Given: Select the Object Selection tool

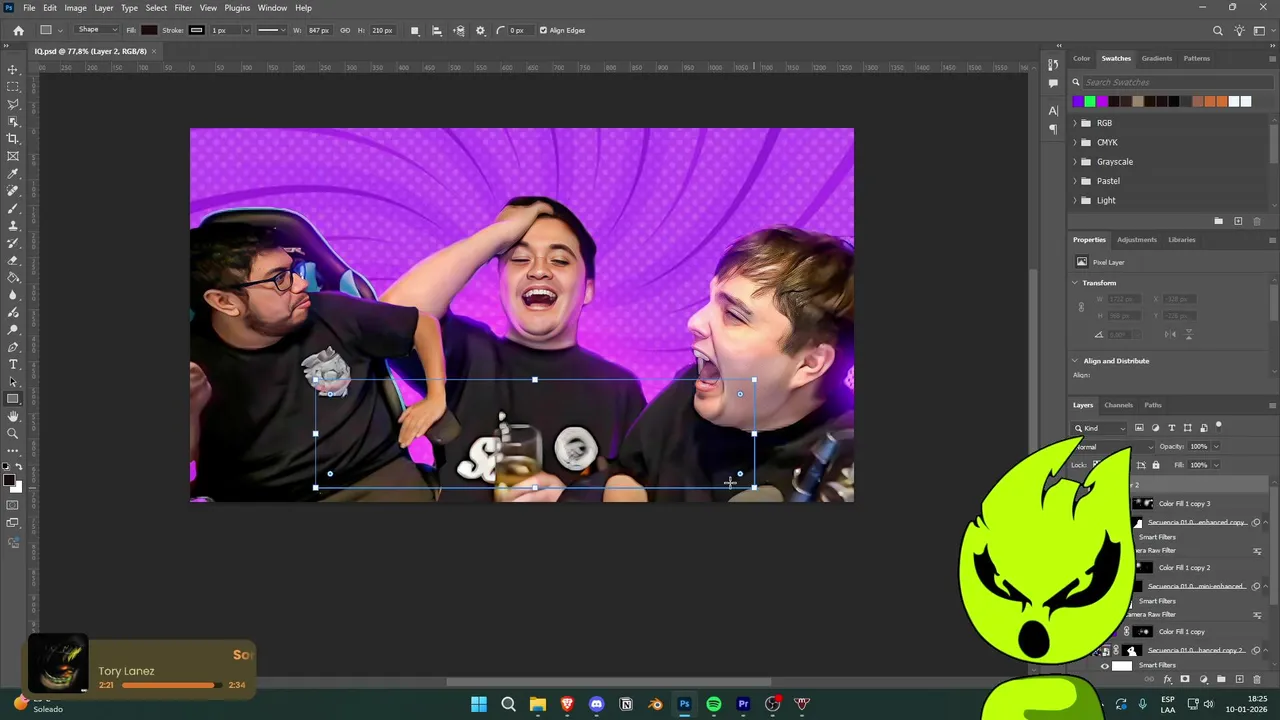Looking at the screenshot, I should tap(13, 122).
